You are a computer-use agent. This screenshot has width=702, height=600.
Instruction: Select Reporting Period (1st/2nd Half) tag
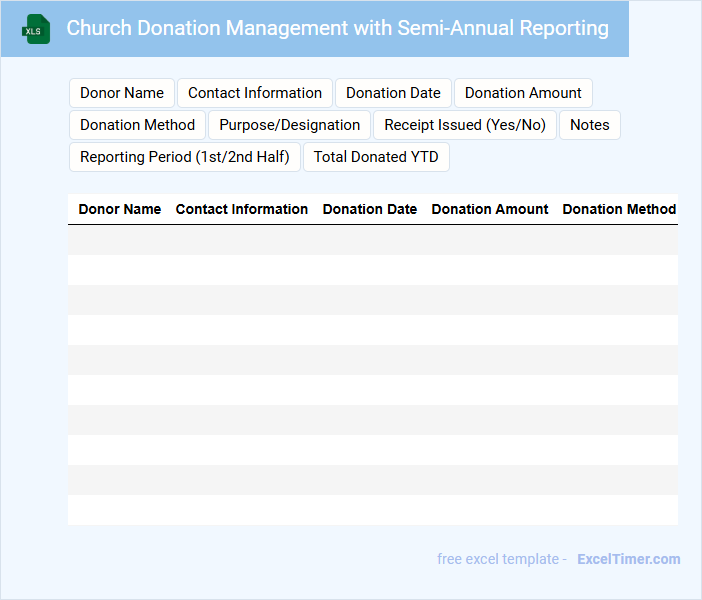pos(185,157)
